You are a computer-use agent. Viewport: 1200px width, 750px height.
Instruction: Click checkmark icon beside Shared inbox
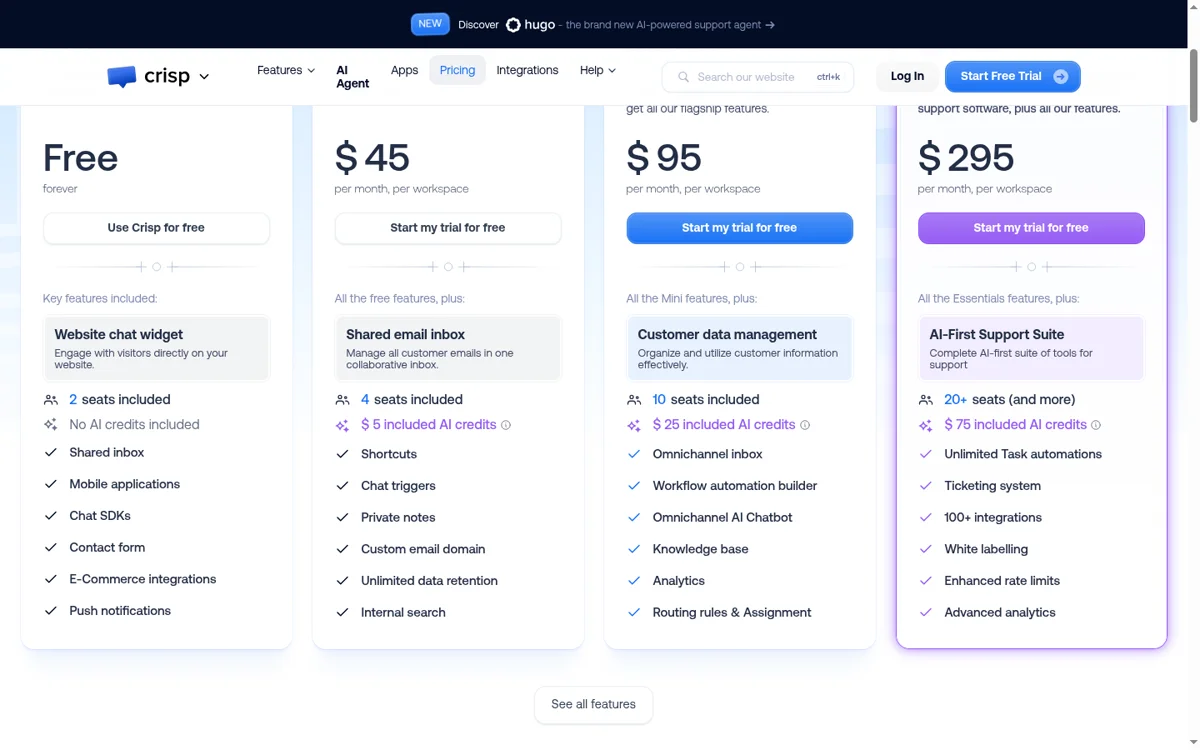click(x=51, y=452)
